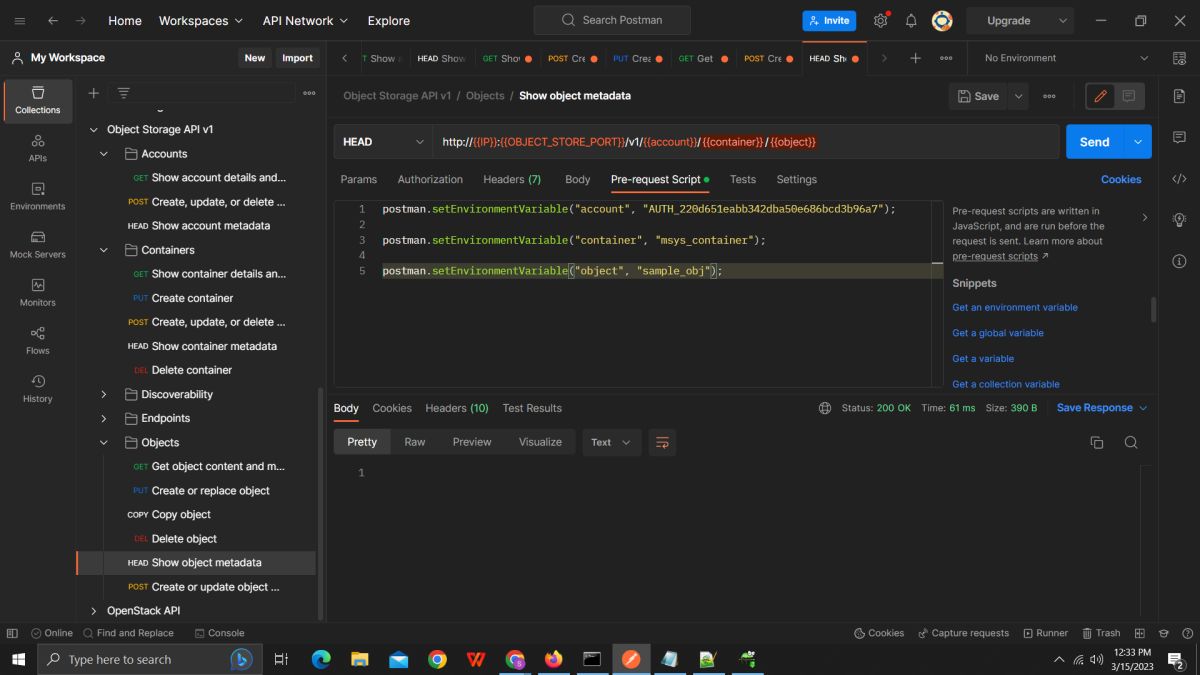This screenshot has height=675, width=1200.
Task: Open the tab options ellipsis beside the new-tab plus
Action: point(946,58)
